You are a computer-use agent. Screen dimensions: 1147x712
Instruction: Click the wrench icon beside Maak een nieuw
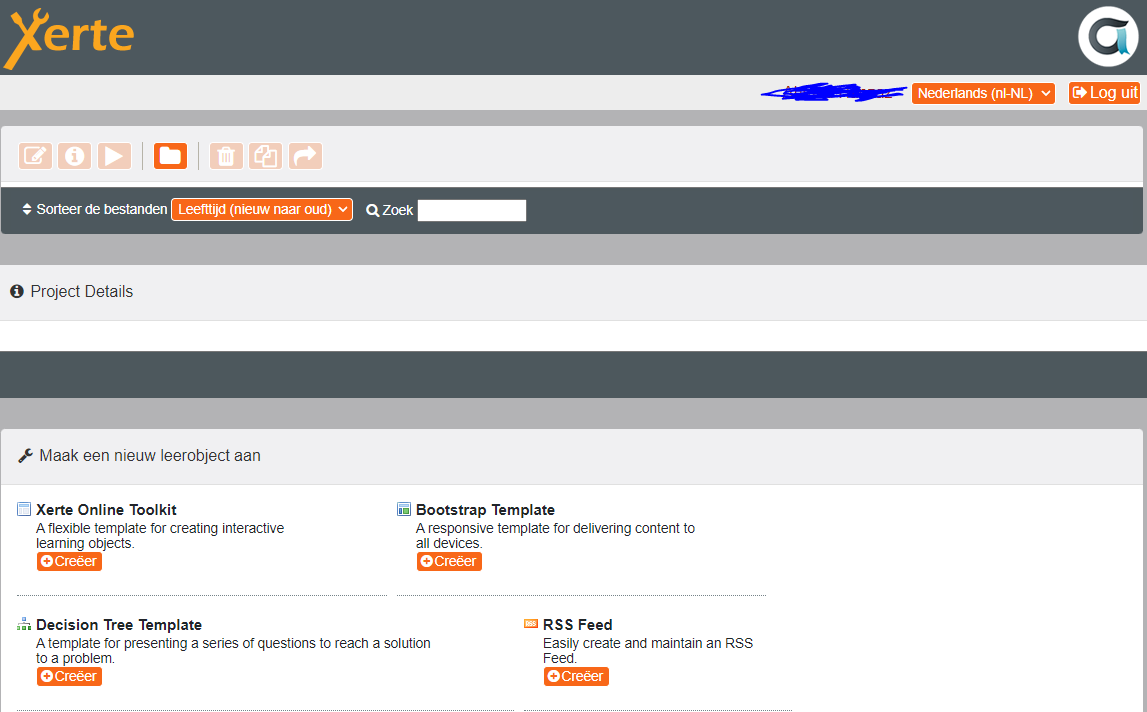click(26, 456)
